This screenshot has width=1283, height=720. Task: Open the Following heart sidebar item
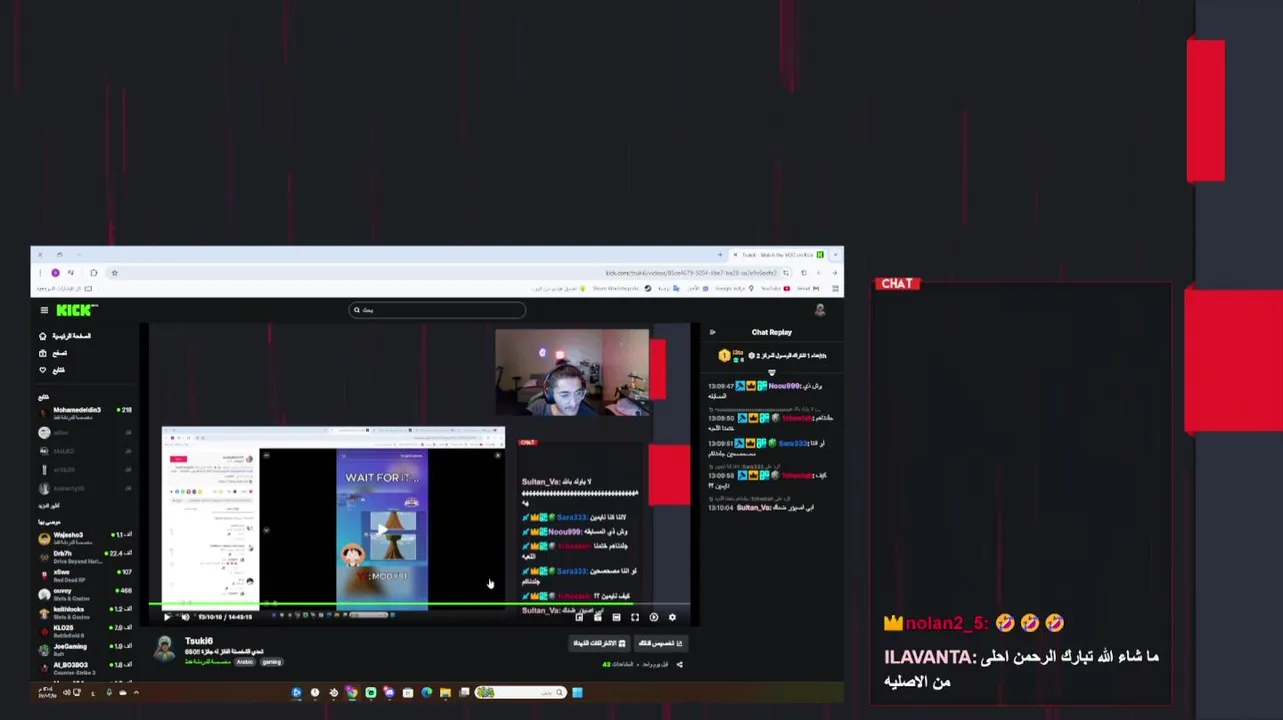(52, 370)
